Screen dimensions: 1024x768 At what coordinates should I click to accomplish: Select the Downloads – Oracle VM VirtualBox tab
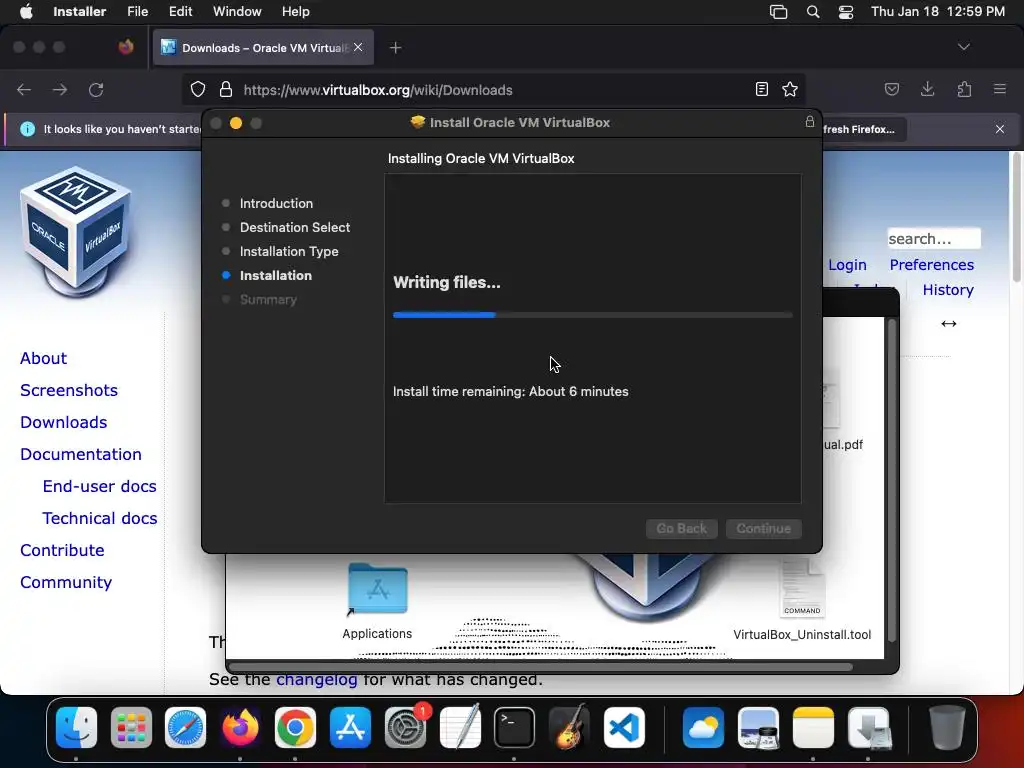263,48
